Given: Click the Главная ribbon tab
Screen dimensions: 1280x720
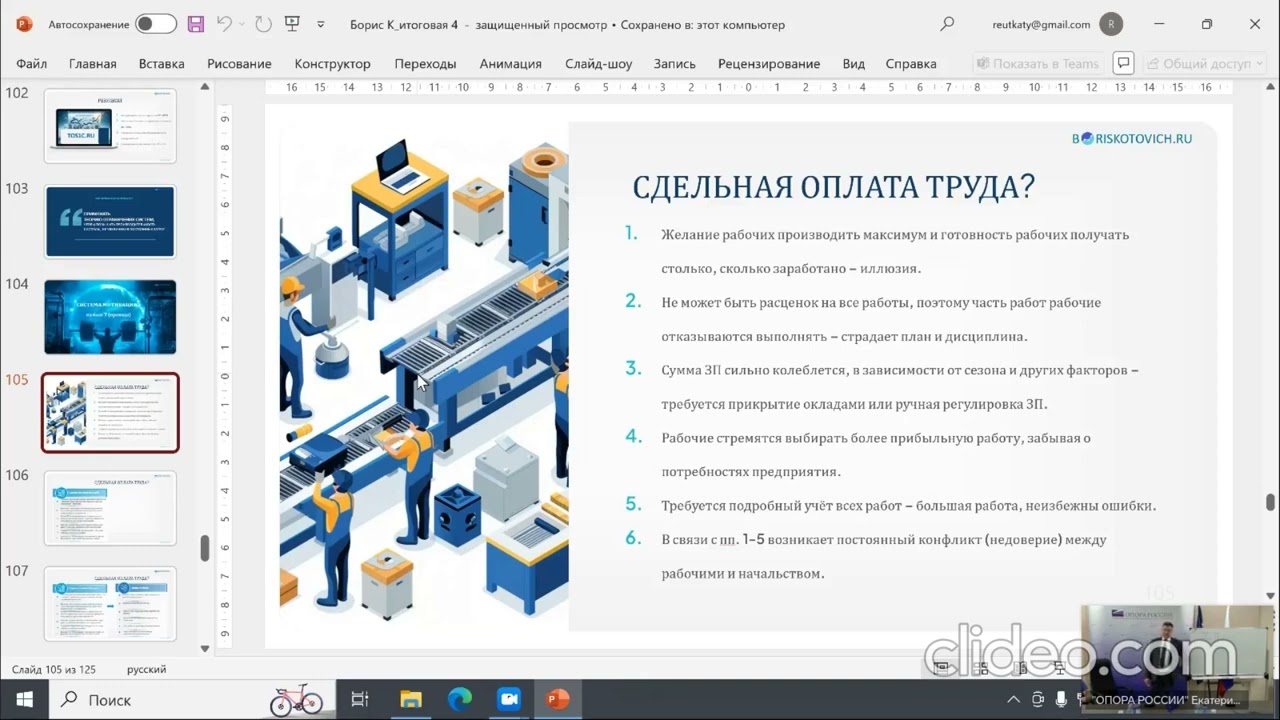Looking at the screenshot, I should pos(93,63).
